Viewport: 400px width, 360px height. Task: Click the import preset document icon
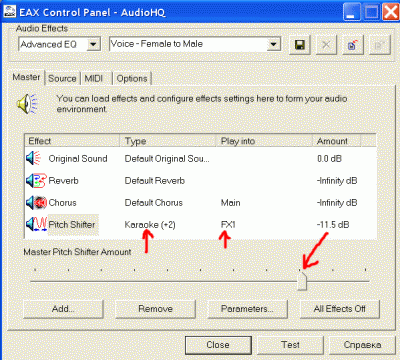[353, 45]
